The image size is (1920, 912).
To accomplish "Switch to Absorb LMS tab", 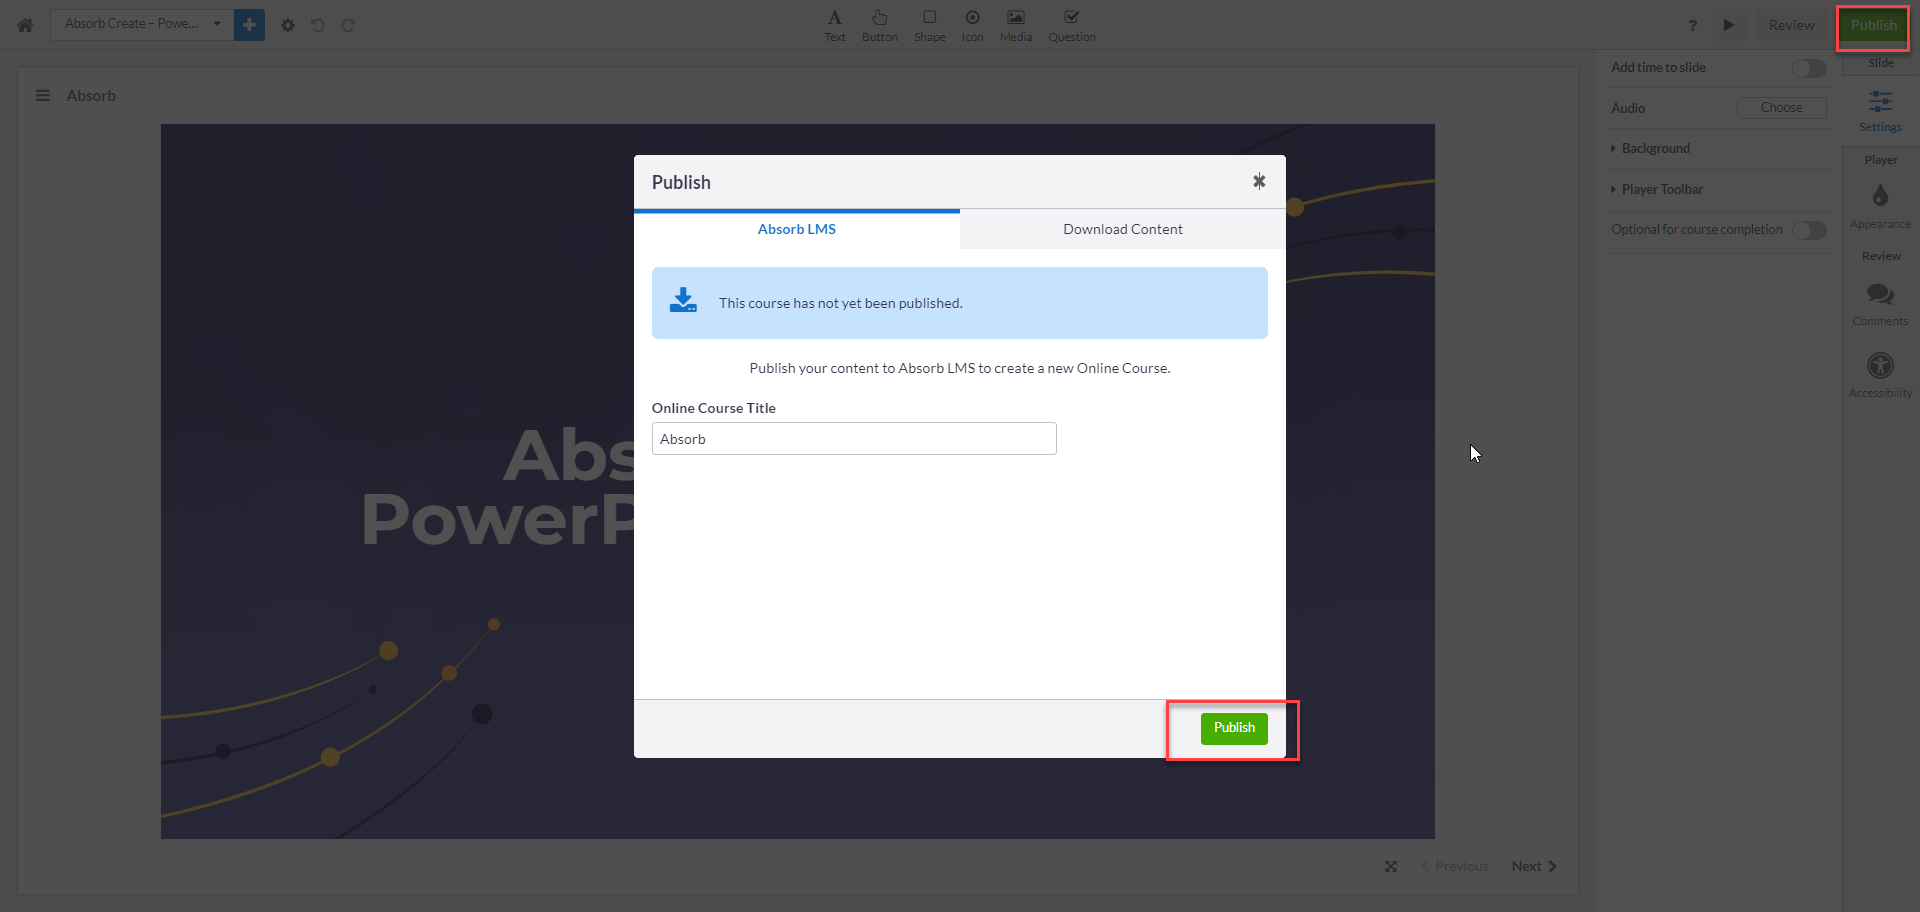I will [797, 229].
